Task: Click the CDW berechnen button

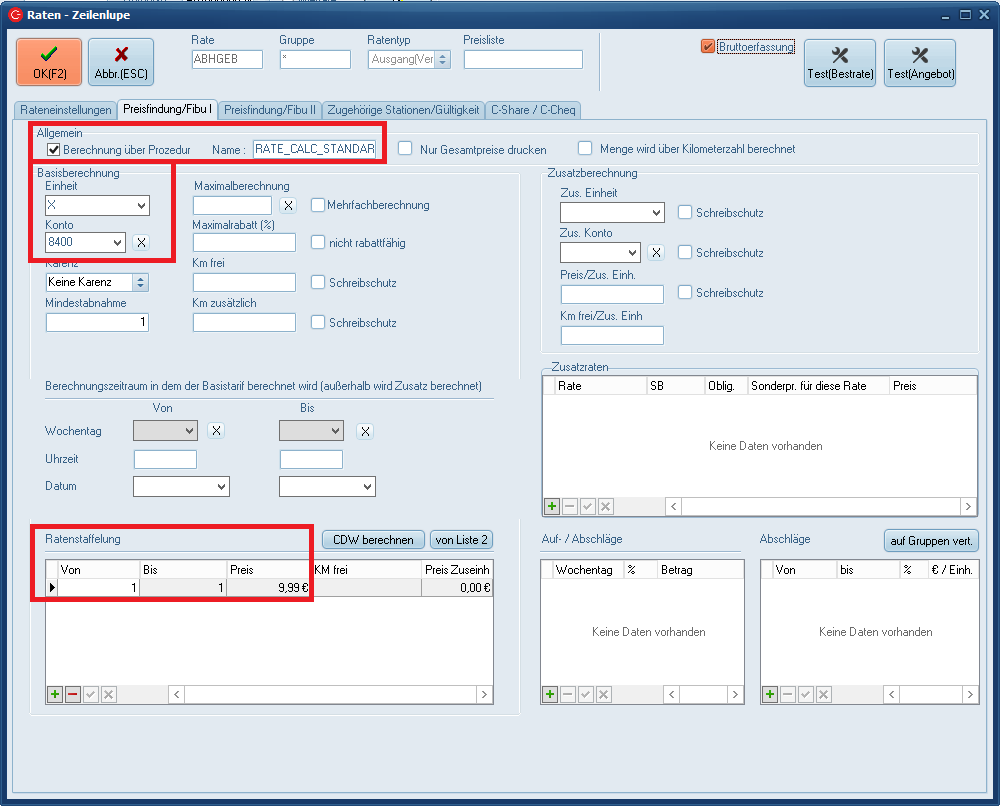Action: [373, 540]
